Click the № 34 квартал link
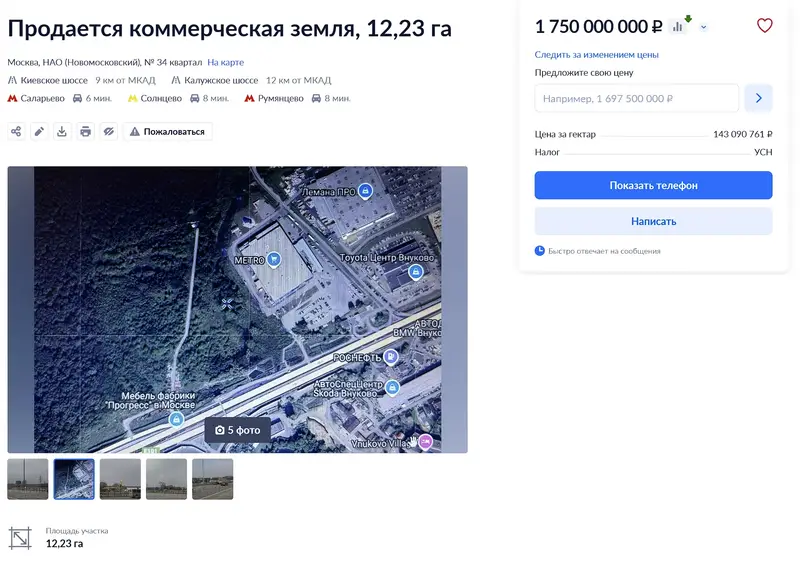The height and width of the screenshot is (569, 800). [x=173, y=62]
